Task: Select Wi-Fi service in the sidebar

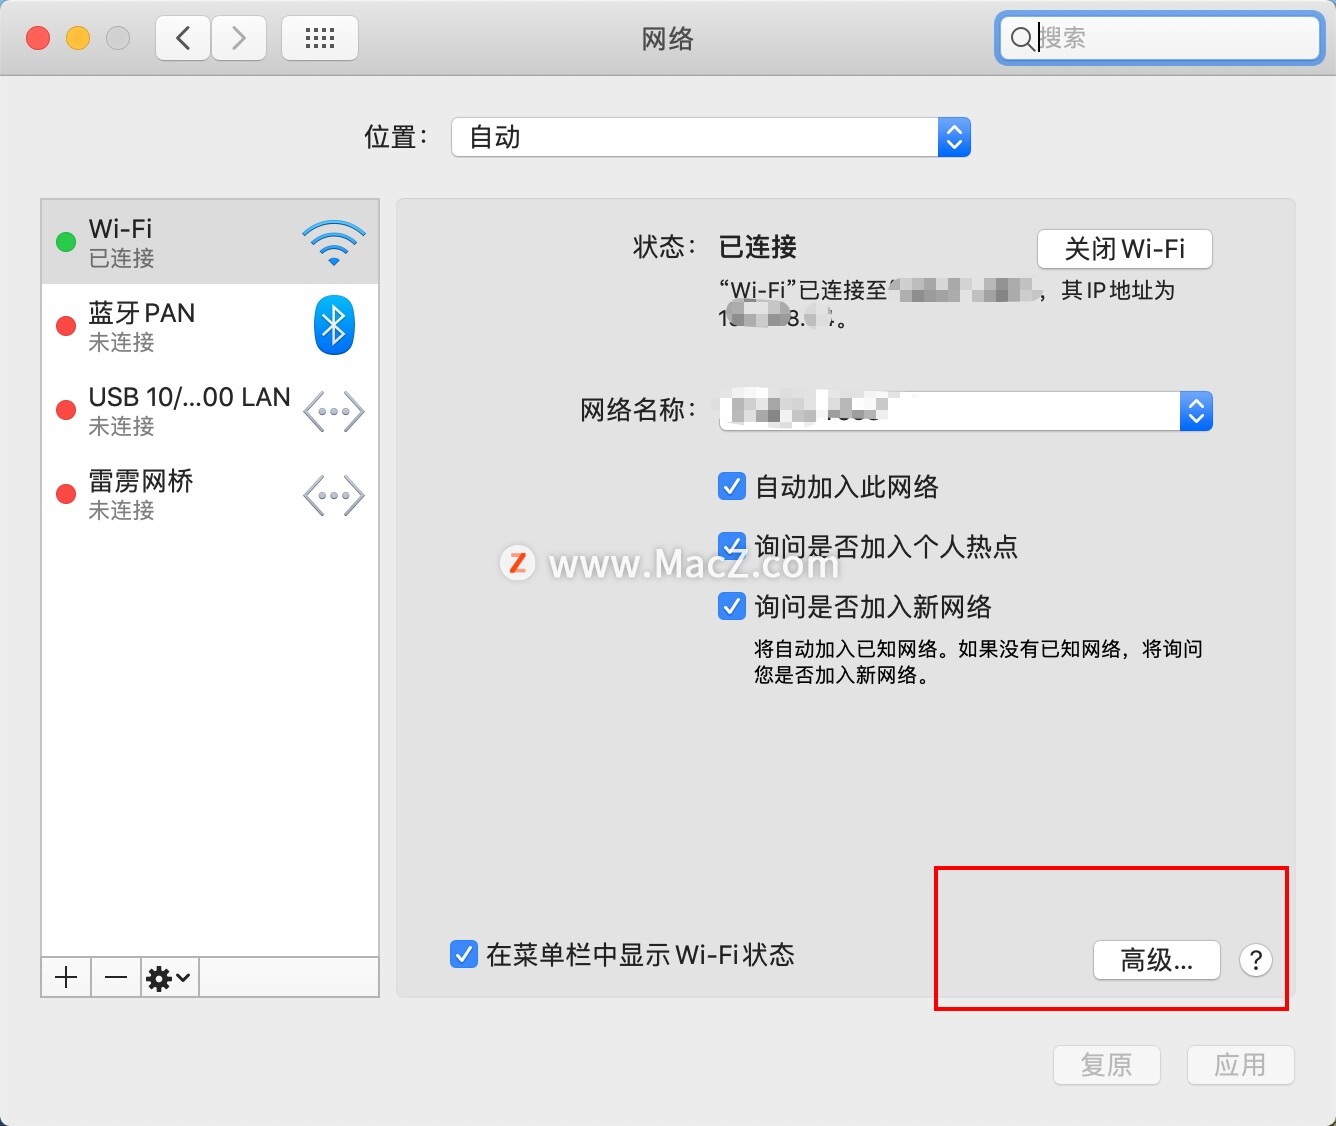Action: (x=210, y=242)
